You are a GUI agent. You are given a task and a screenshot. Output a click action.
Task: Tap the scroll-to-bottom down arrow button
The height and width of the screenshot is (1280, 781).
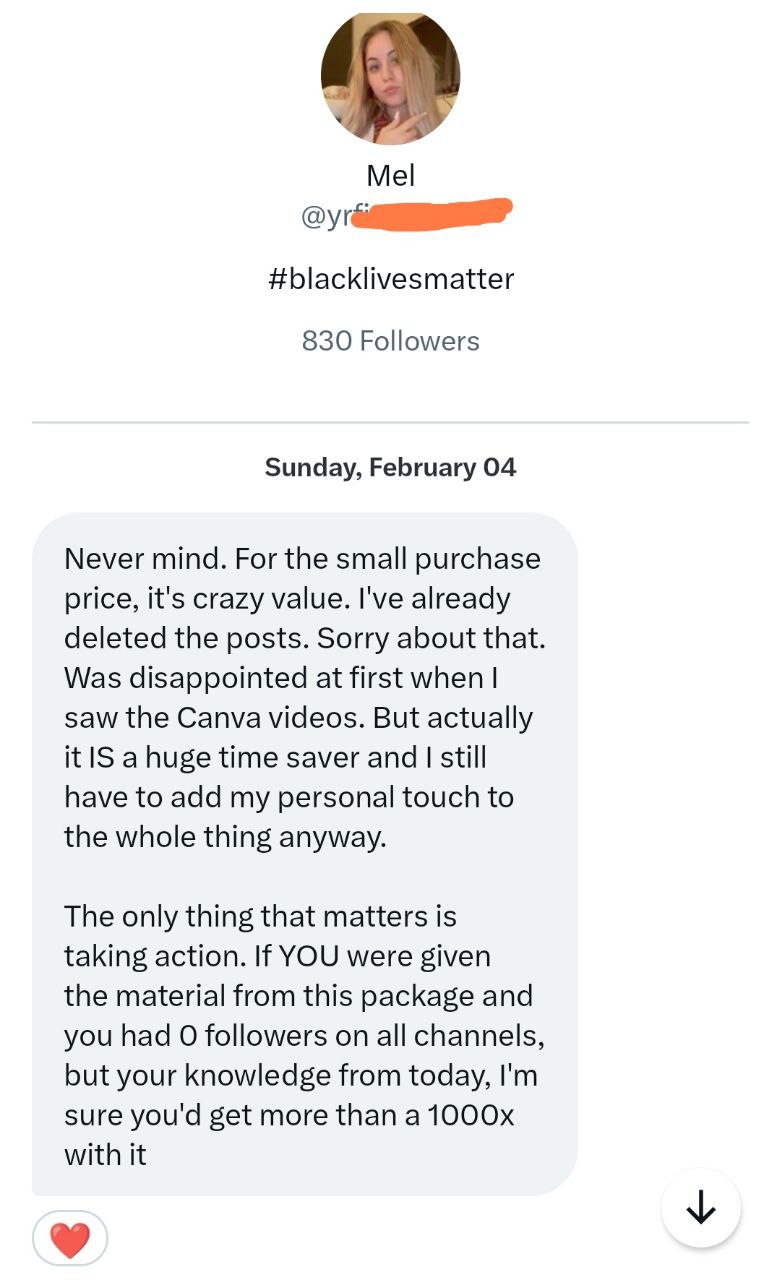pyautogui.click(x=701, y=1208)
